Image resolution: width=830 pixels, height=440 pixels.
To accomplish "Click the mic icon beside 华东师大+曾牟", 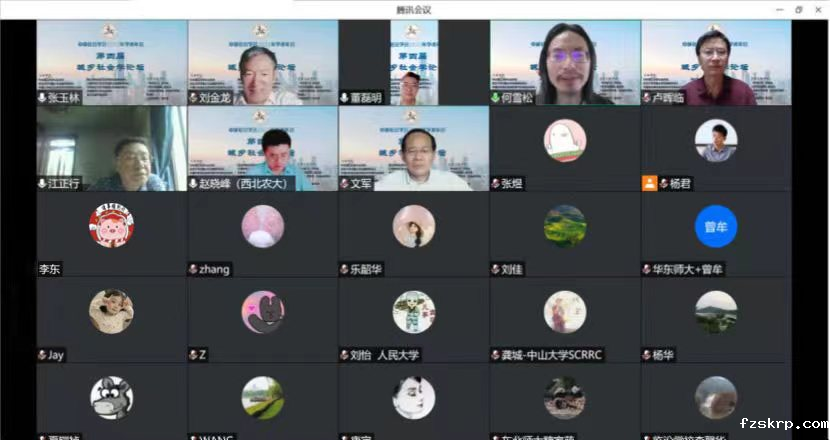I will coord(646,270).
